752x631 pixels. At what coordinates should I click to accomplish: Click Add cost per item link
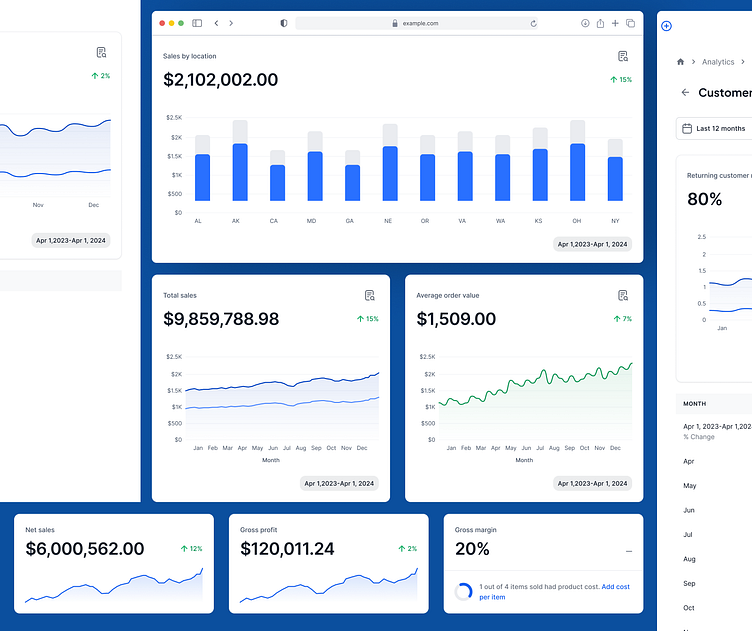554,592
